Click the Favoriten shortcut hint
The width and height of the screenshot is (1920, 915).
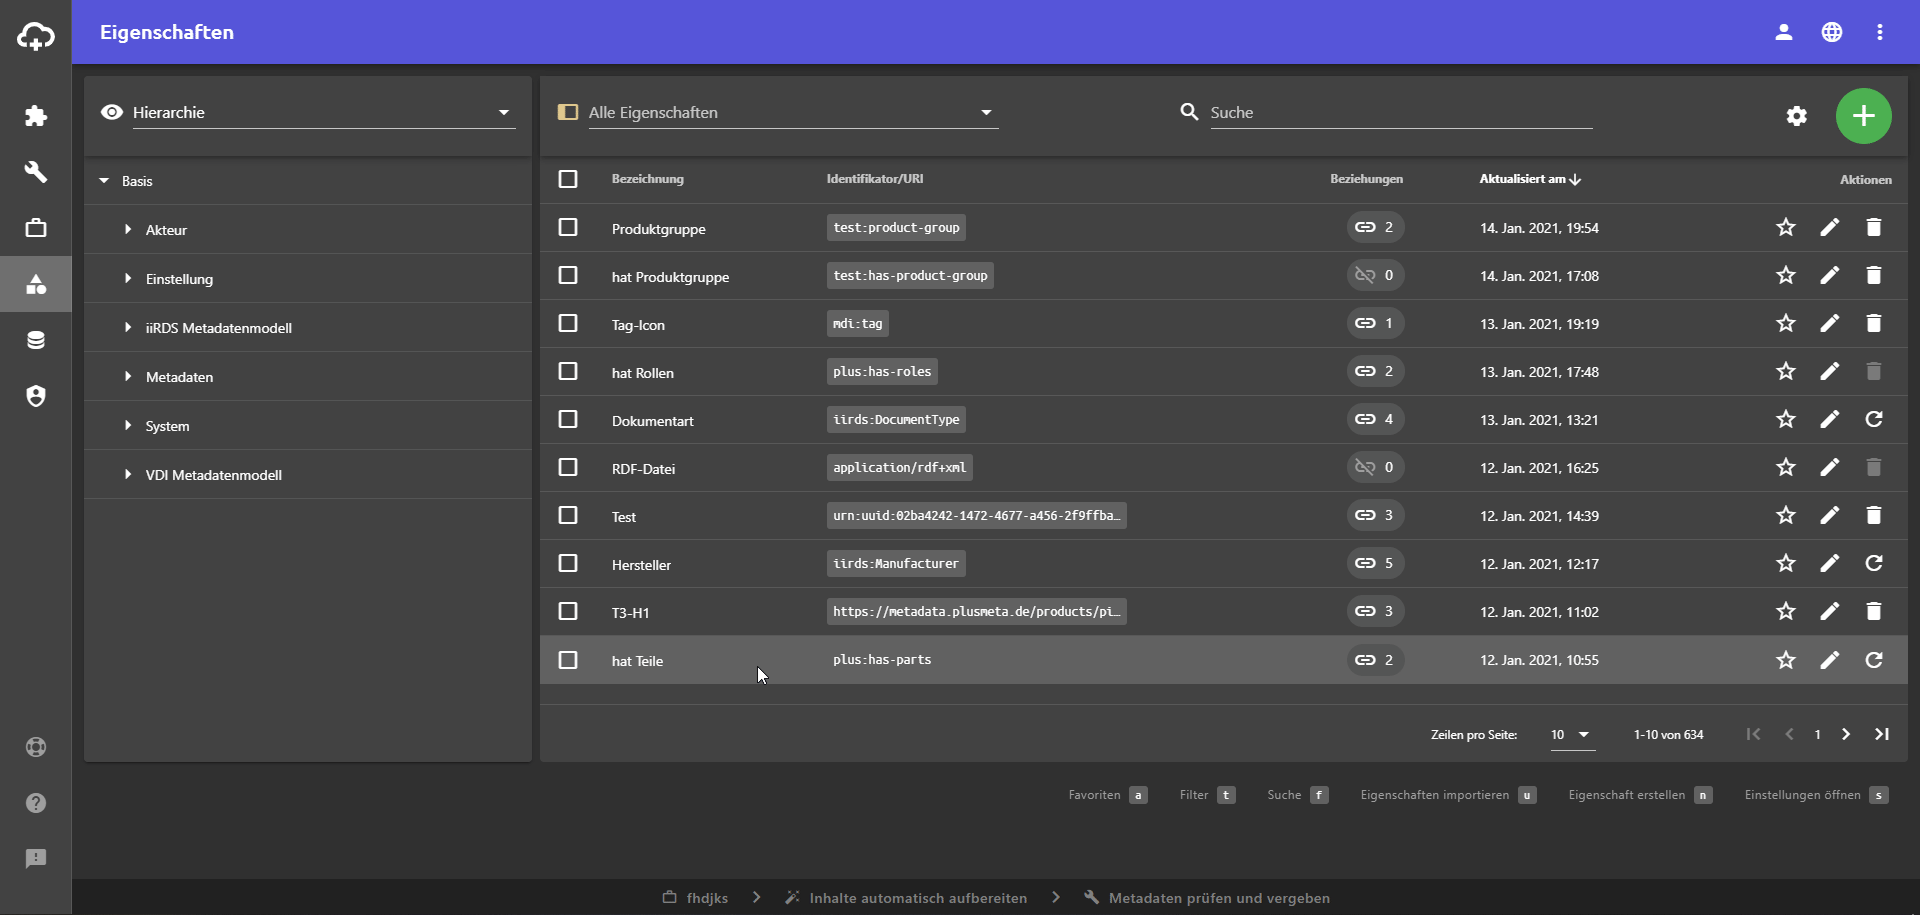click(x=1107, y=795)
